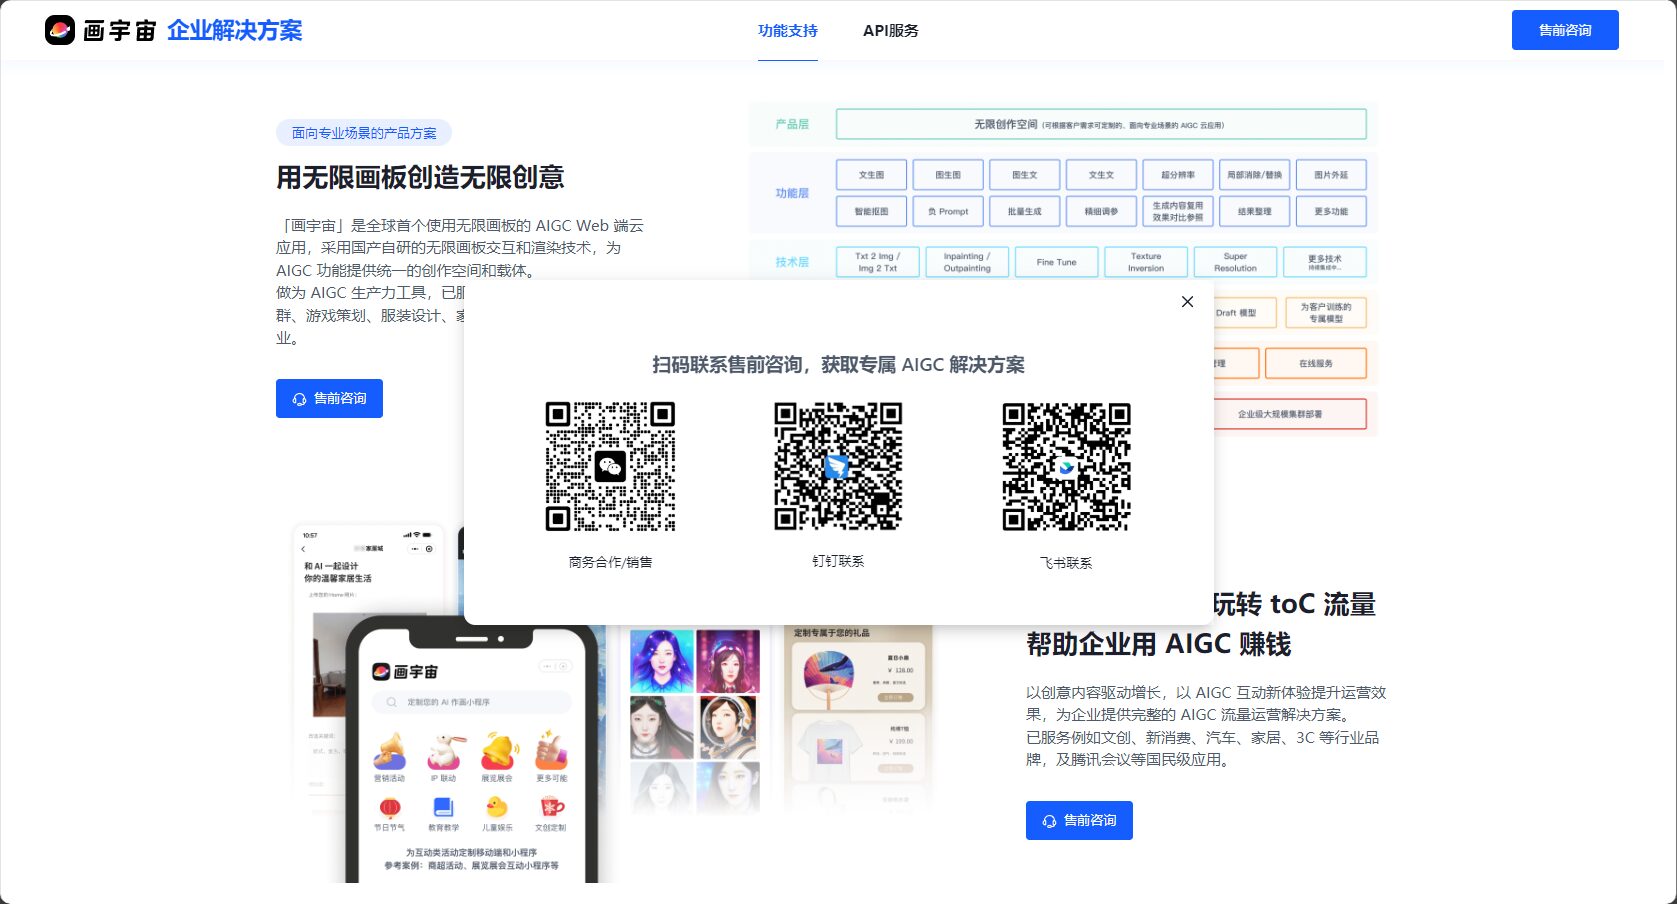Click the 钉钉联系 label
The height and width of the screenshot is (904, 1677).
tap(838, 561)
